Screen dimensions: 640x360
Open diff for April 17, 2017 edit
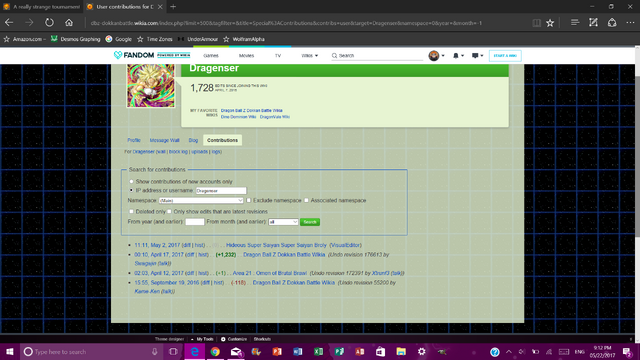point(190,255)
